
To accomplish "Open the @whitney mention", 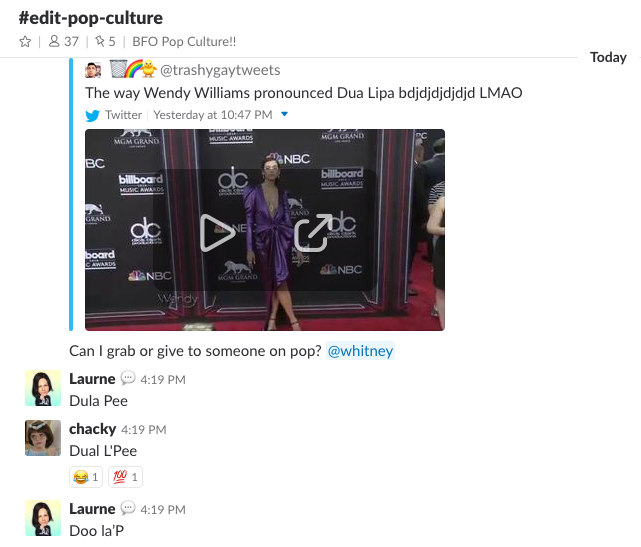I will pyautogui.click(x=360, y=351).
